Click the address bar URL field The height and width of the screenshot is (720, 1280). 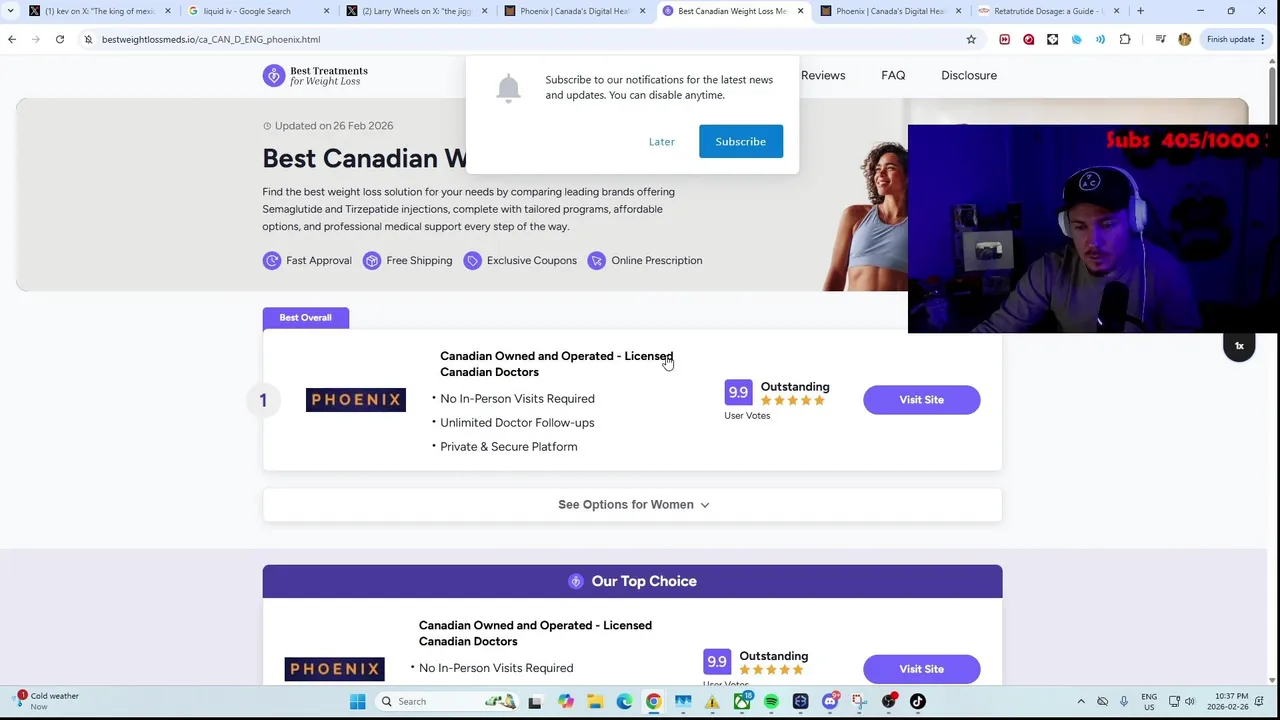[x=520, y=39]
